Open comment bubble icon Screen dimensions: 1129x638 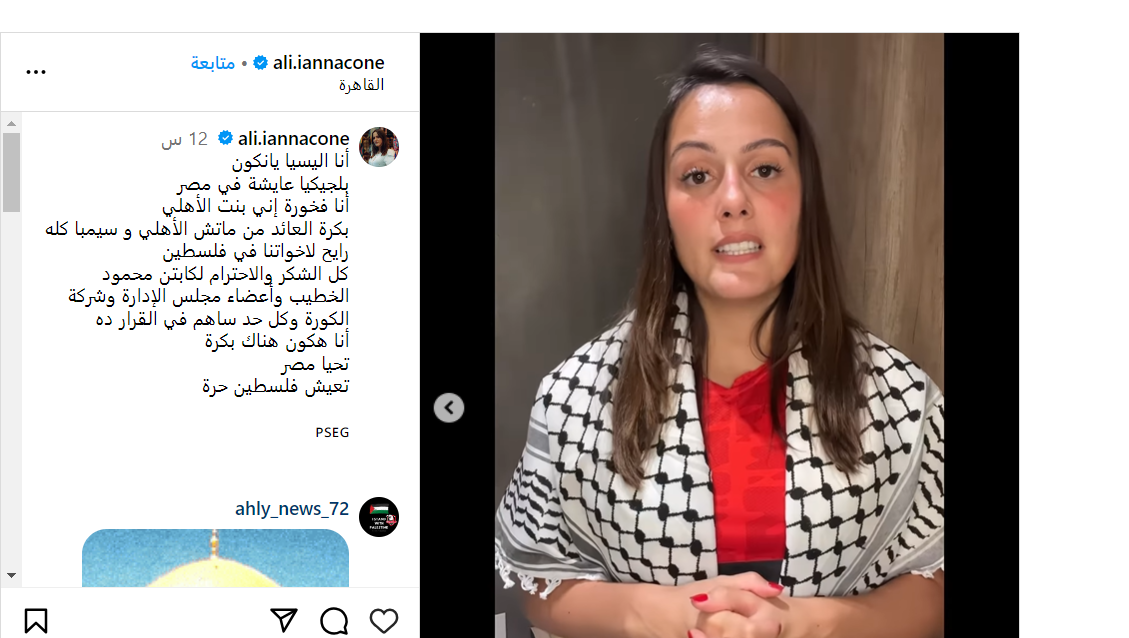pos(334,621)
